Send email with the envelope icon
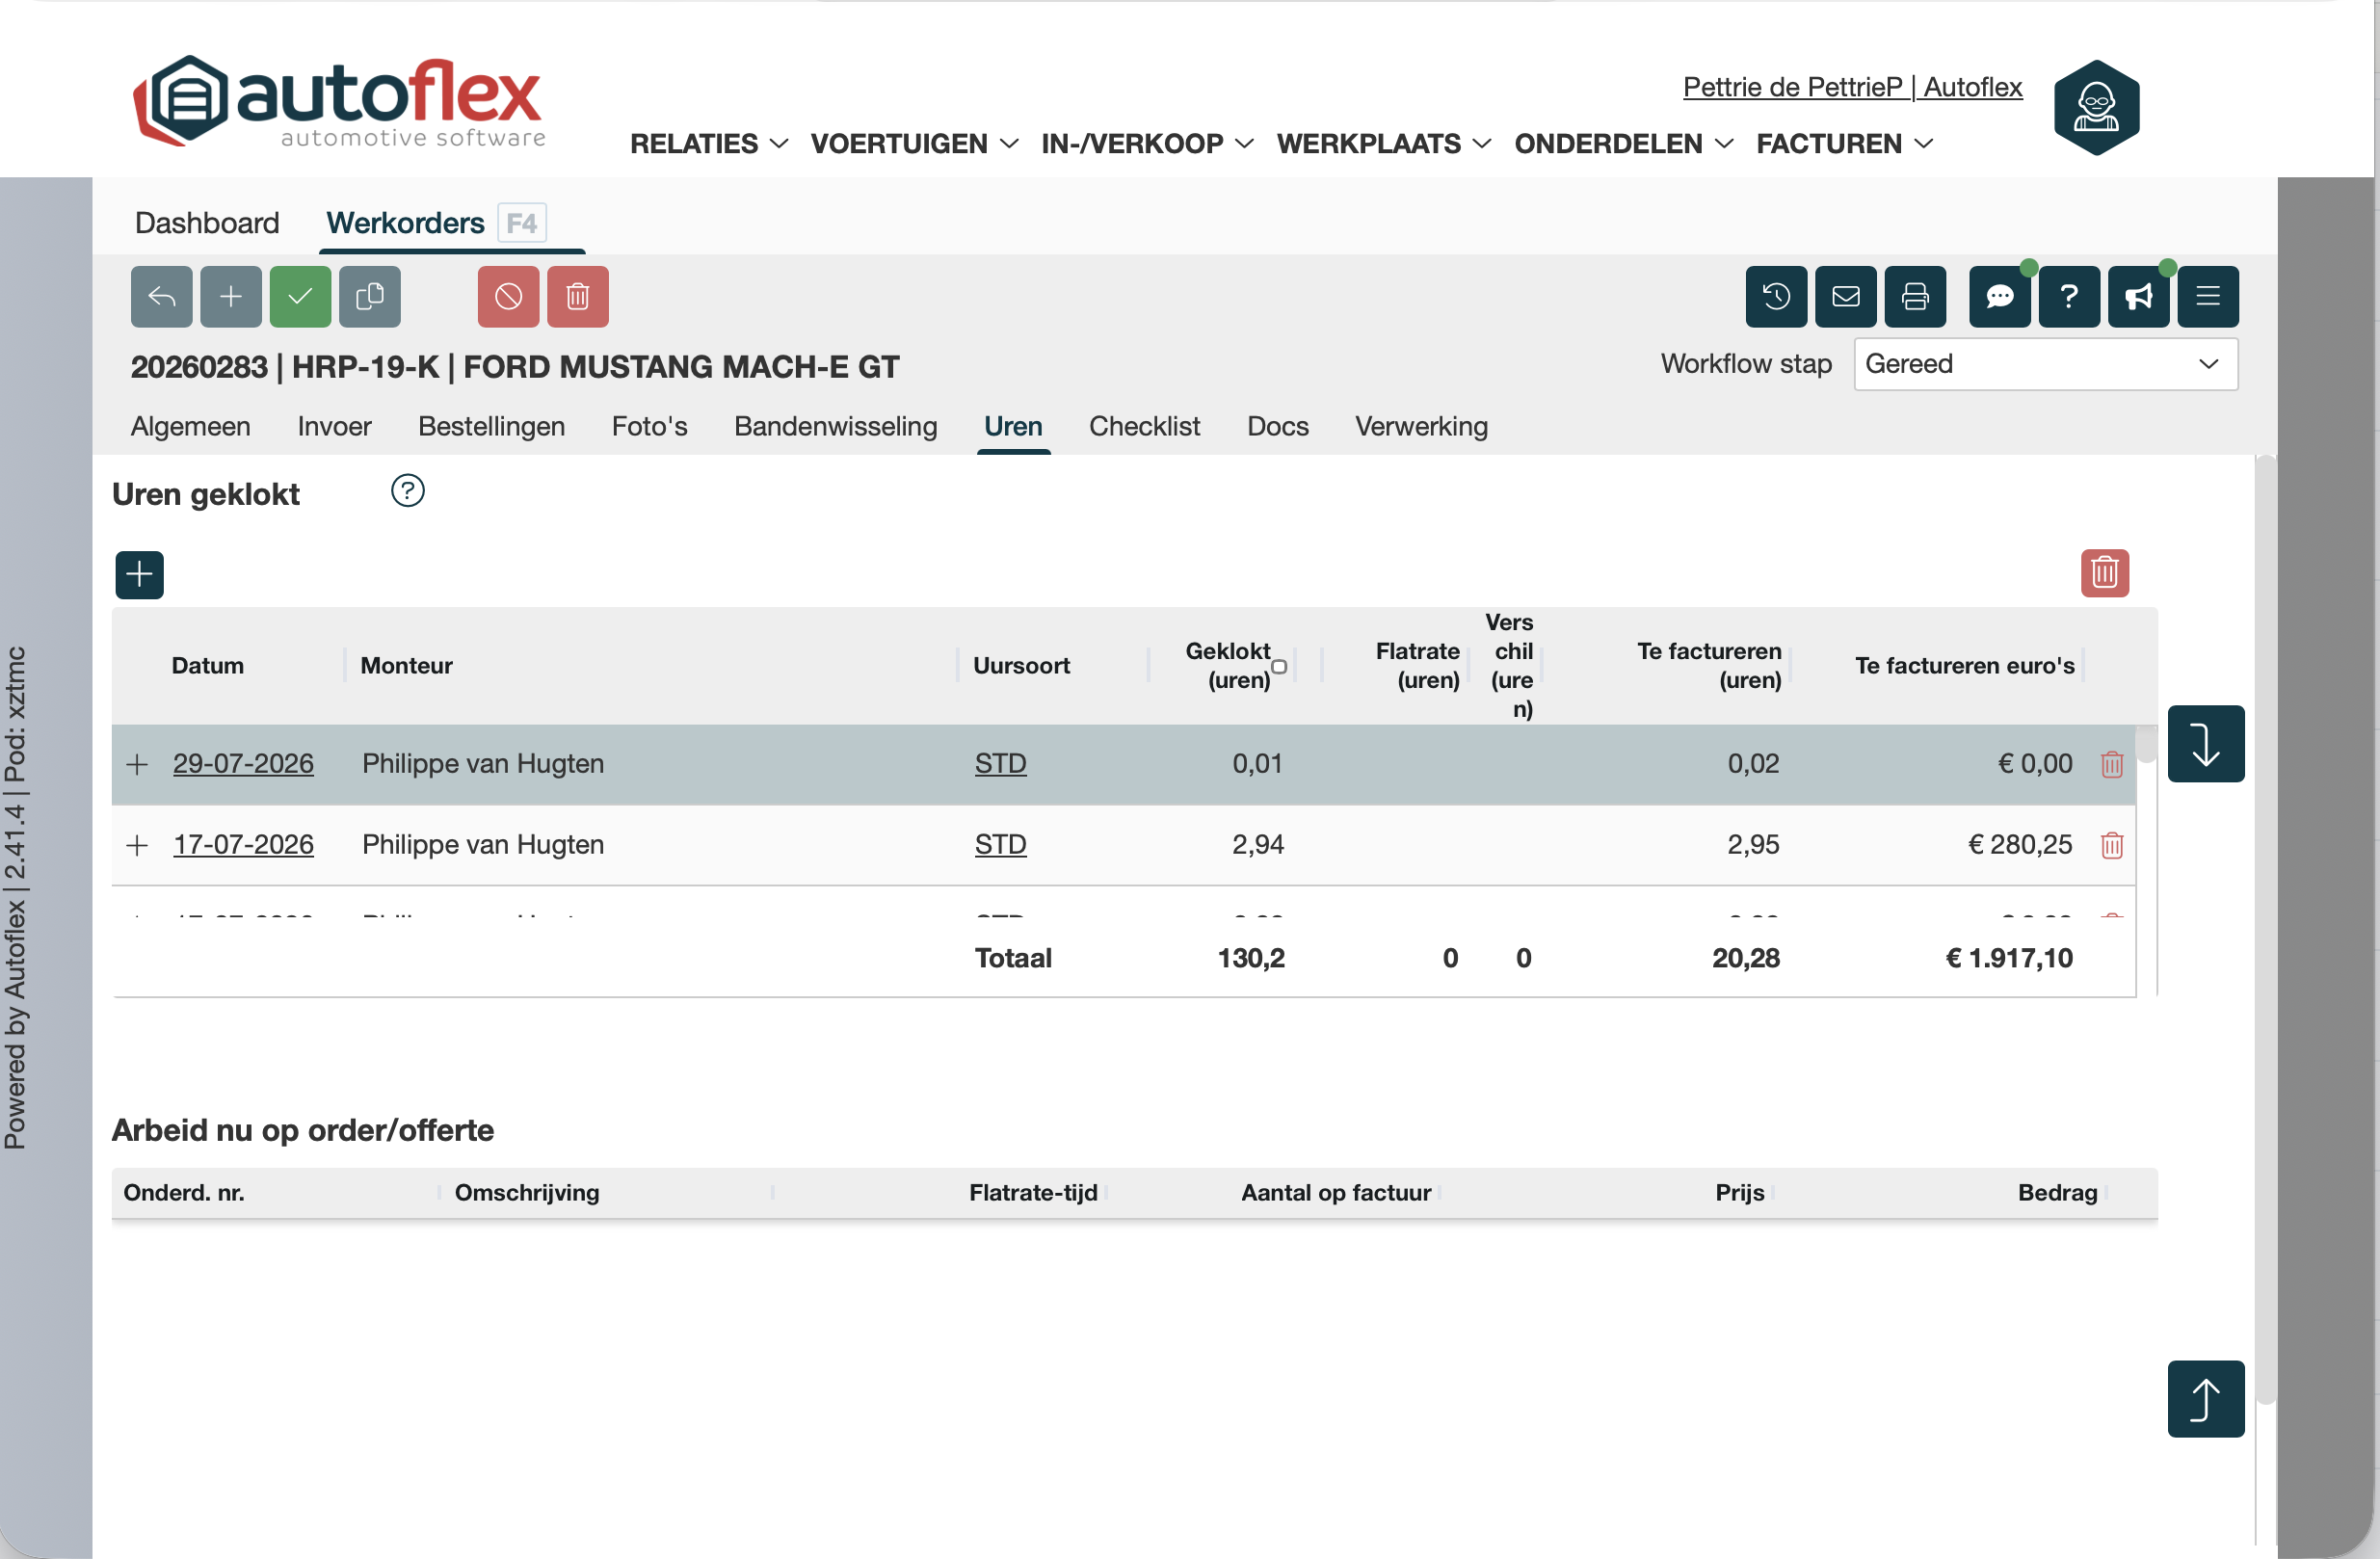This screenshot has width=2380, height=1559. pyautogui.click(x=1845, y=296)
